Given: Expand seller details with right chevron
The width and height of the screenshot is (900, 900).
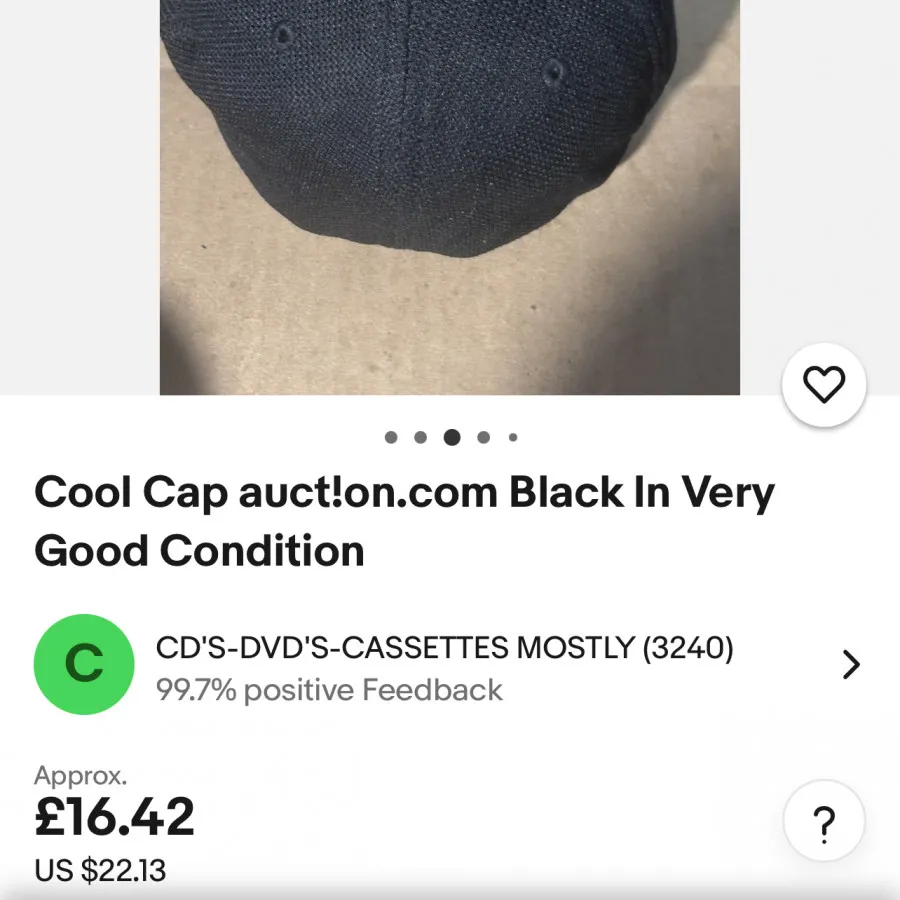Looking at the screenshot, I should tap(851, 665).
